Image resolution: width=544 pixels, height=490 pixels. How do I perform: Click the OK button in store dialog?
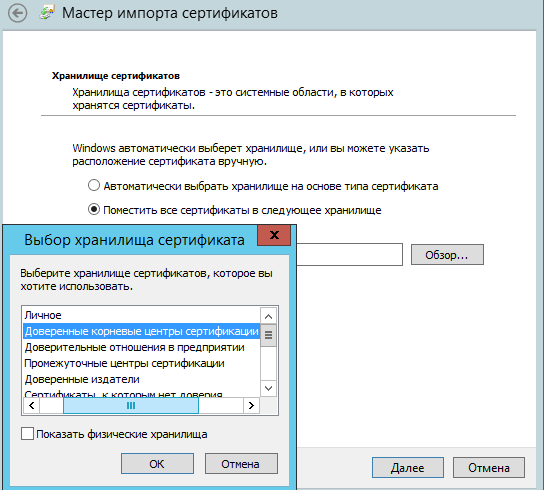pos(157,464)
